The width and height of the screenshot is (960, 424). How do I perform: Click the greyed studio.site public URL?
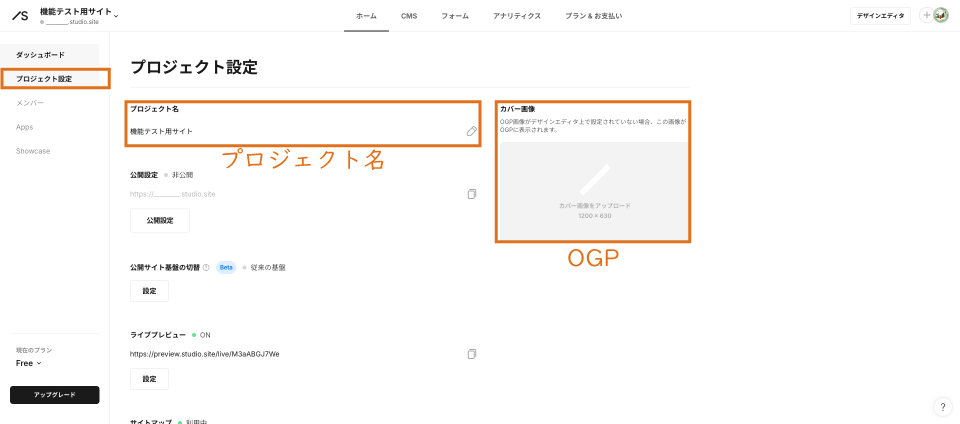point(173,194)
